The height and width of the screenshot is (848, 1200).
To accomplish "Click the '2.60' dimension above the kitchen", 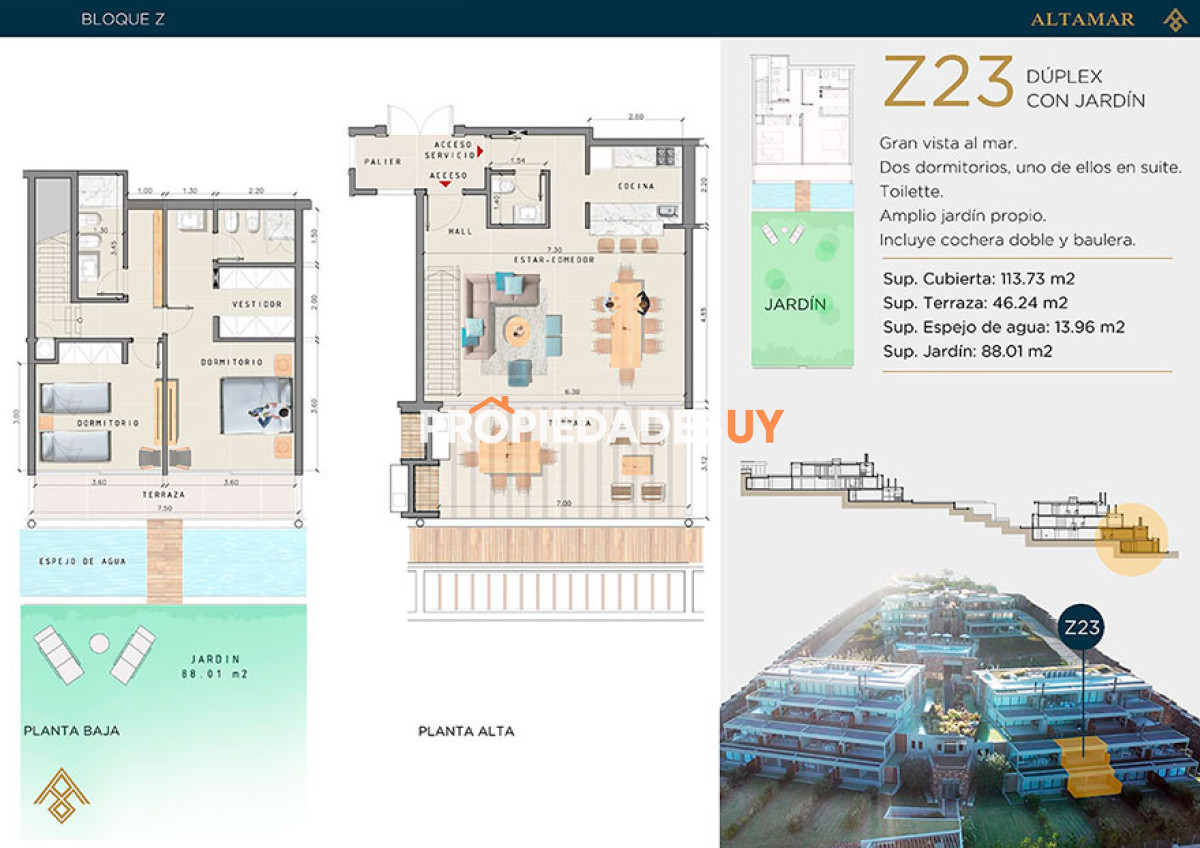I will [x=636, y=118].
